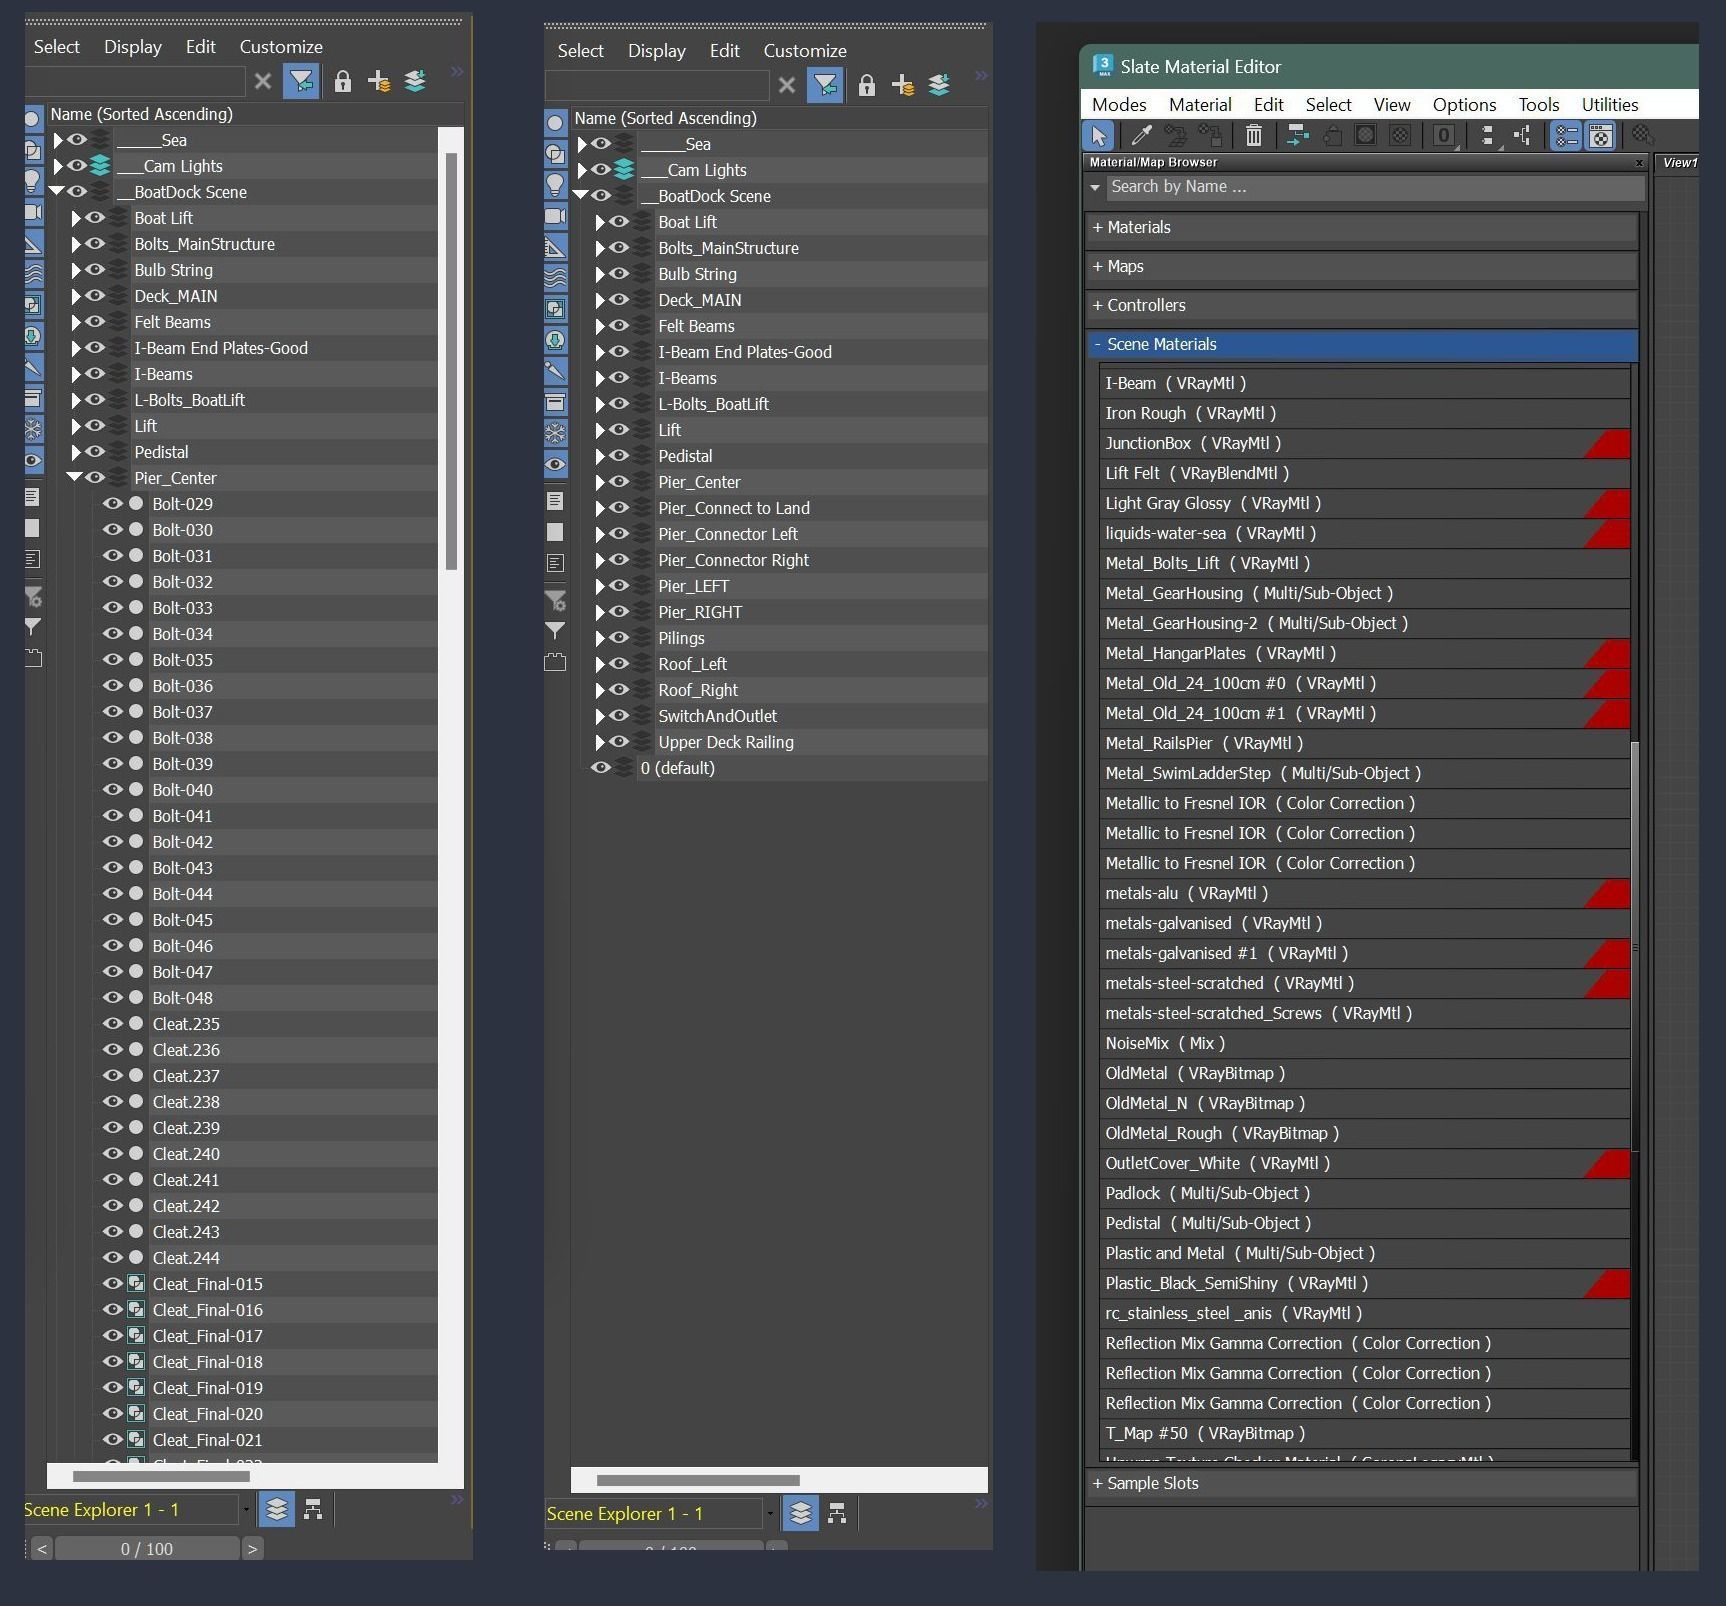Open Options menu in Slate Material Editor
This screenshot has height=1606, width=1726.
pos(1464,105)
